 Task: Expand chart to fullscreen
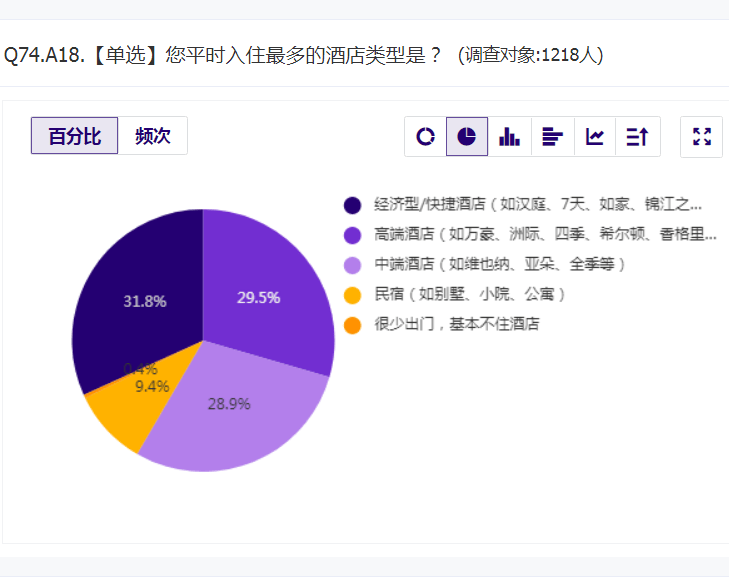coord(702,137)
